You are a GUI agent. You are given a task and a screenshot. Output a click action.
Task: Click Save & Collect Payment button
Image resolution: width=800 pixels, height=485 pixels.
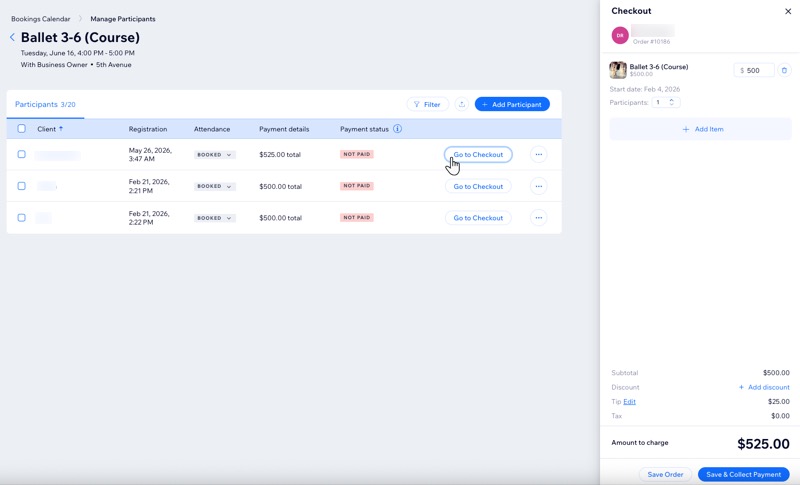[x=743, y=474]
